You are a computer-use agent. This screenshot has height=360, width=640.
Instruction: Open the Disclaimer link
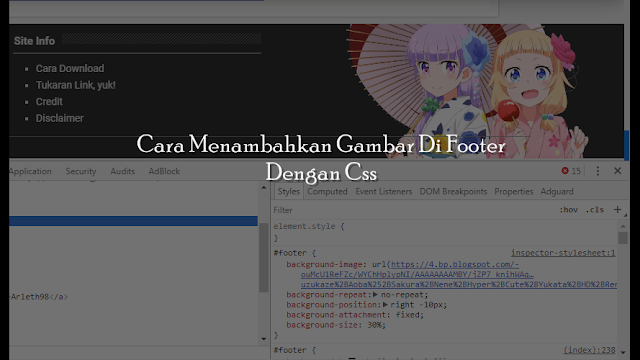tap(60, 118)
